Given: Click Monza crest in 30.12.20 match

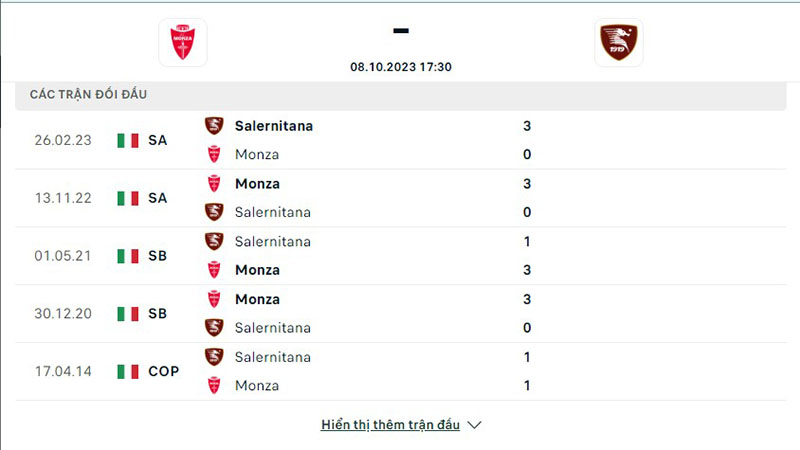Looking at the screenshot, I should [x=214, y=299].
